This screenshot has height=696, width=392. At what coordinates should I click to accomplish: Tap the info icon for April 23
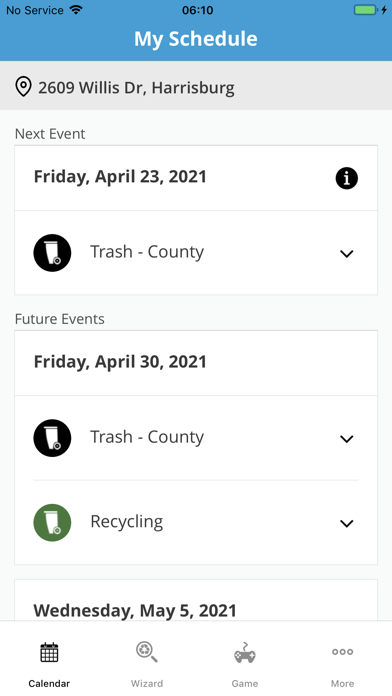pos(346,178)
